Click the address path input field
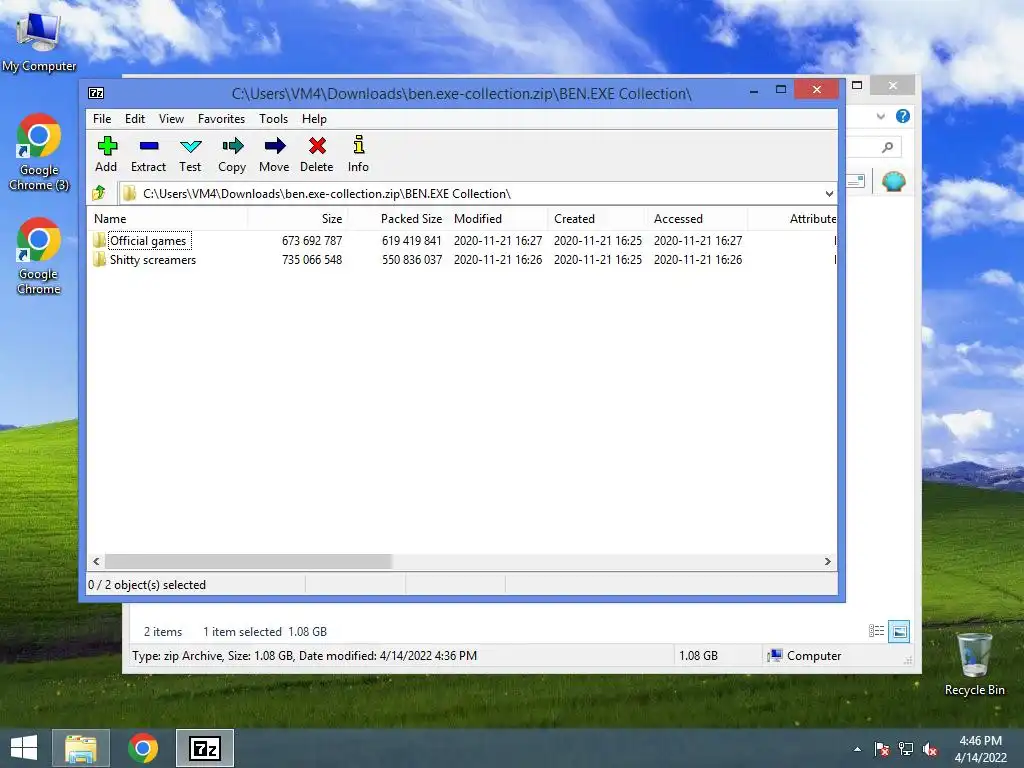Image resolution: width=1024 pixels, height=768 pixels. click(x=477, y=193)
